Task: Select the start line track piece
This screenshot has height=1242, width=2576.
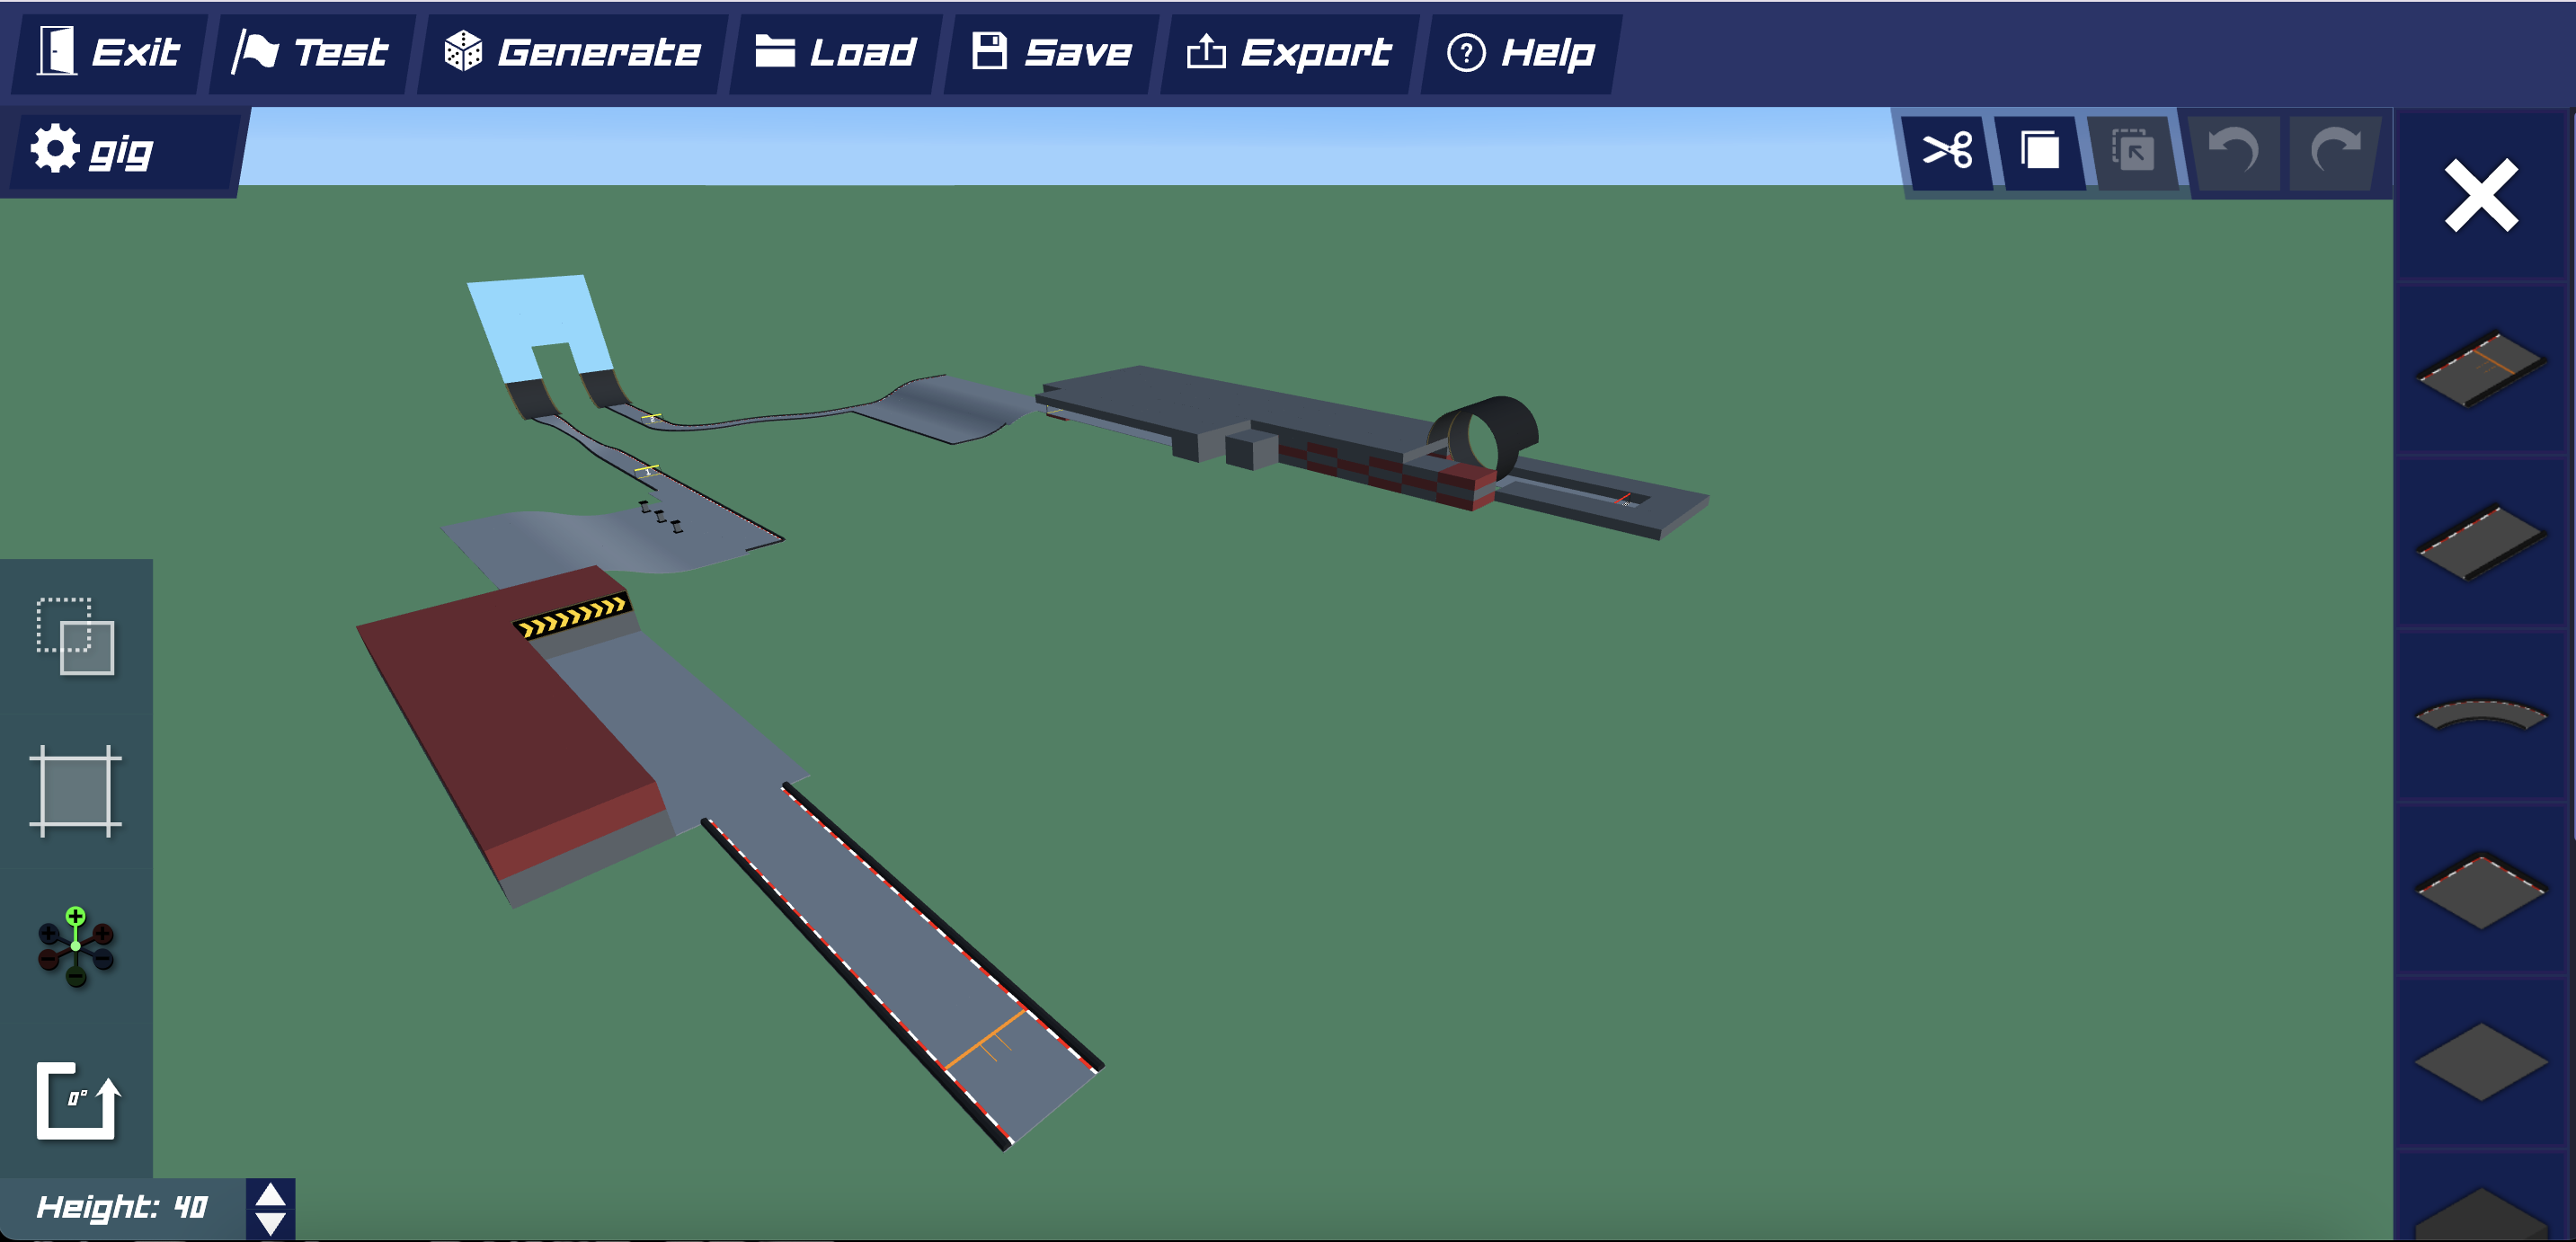Action: 2481,369
